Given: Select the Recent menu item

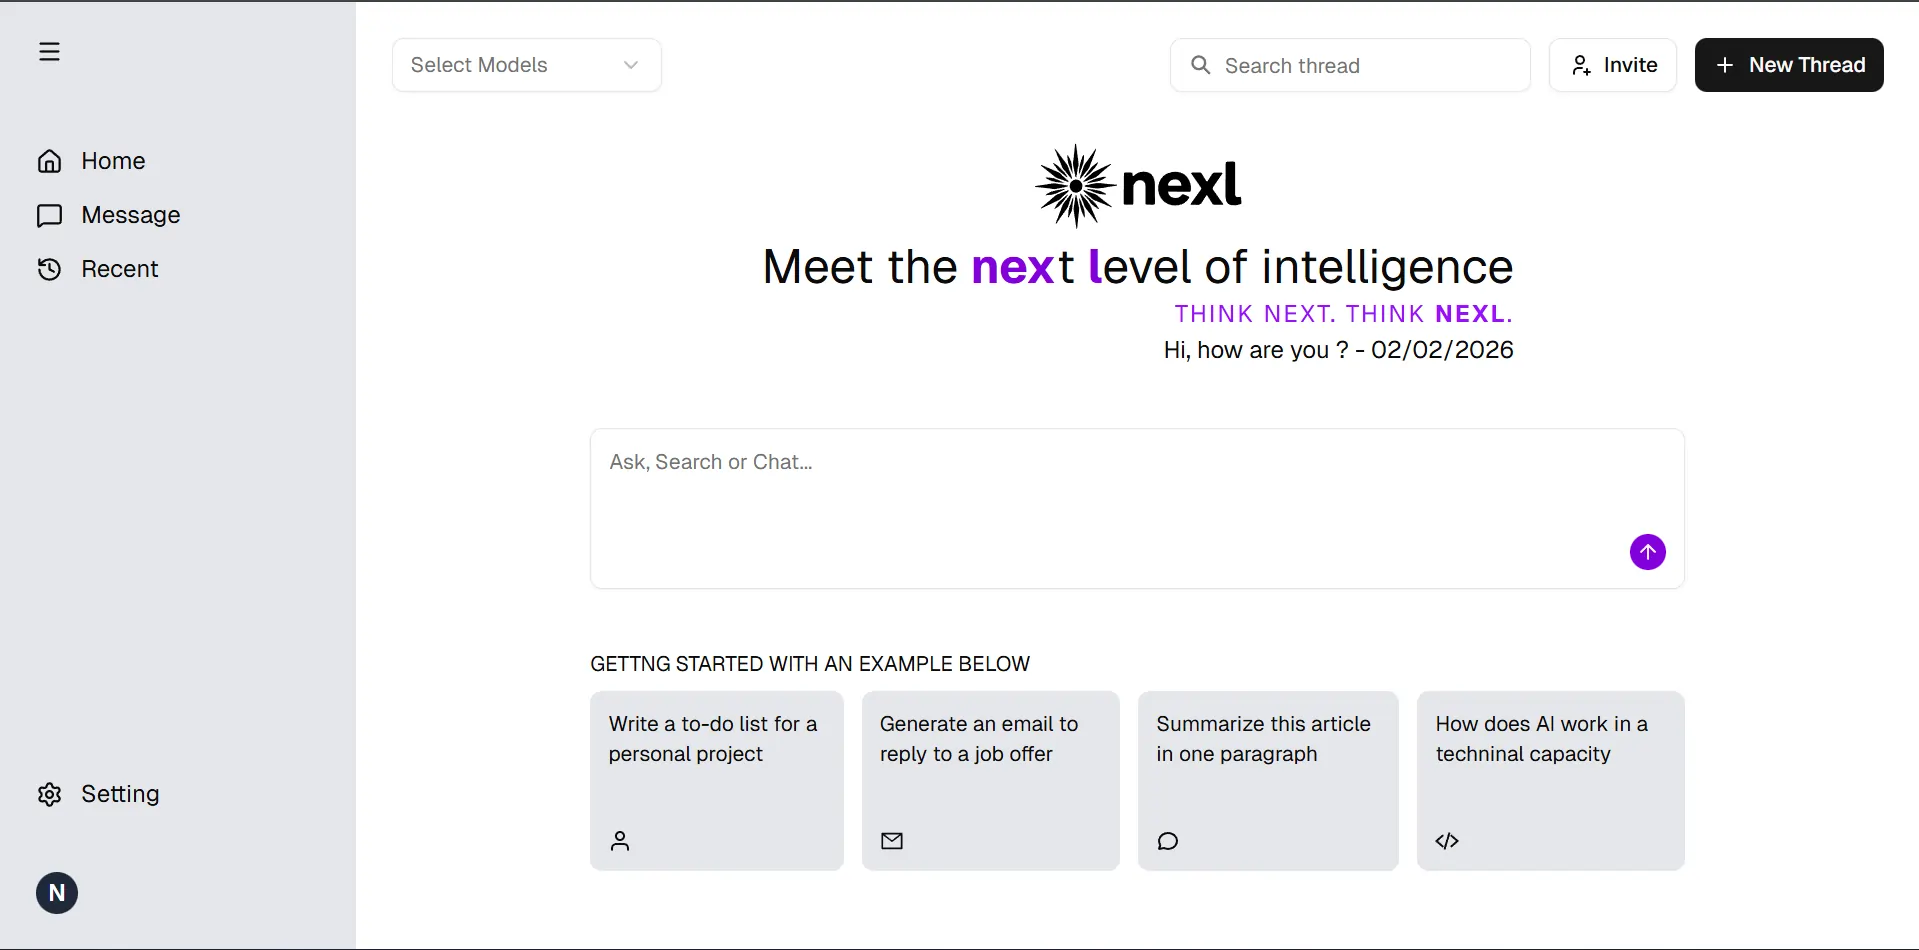Looking at the screenshot, I should [118, 268].
